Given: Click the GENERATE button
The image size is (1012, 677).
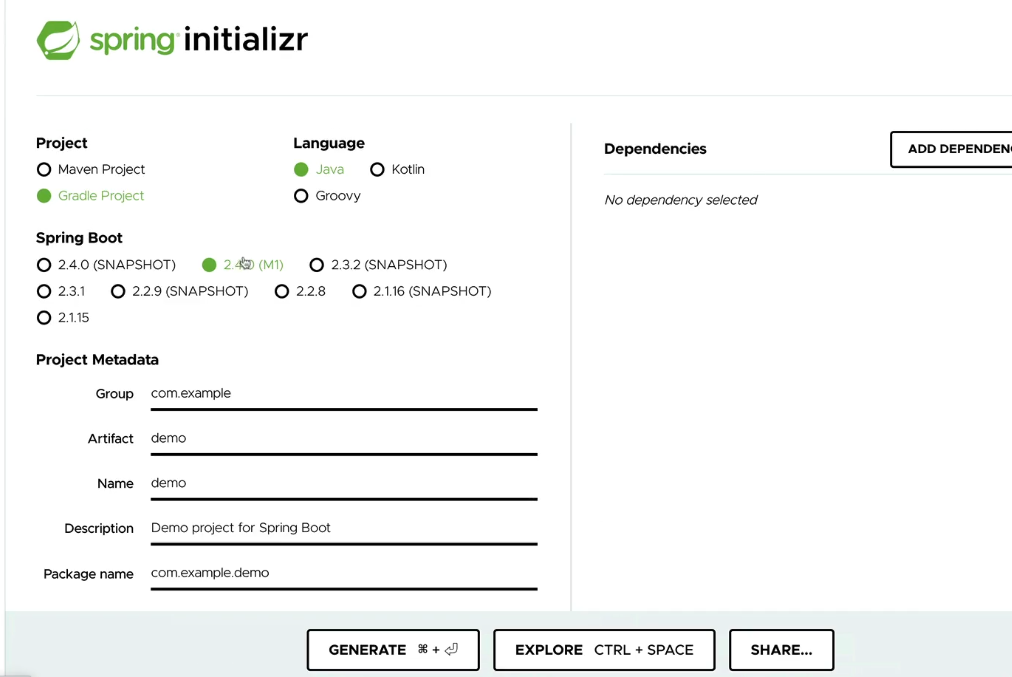Looking at the screenshot, I should [x=393, y=650].
